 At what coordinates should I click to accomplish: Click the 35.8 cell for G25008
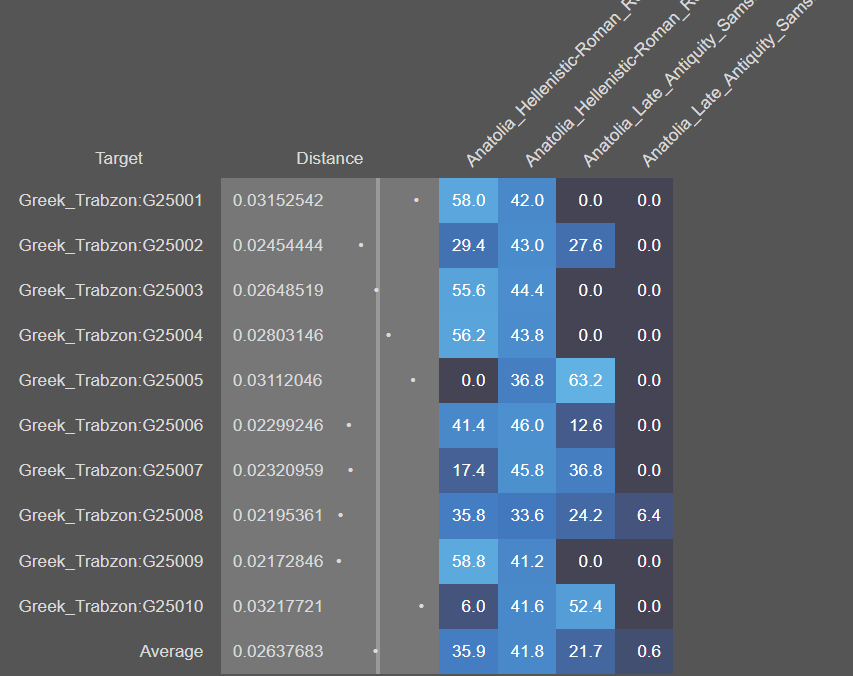pos(468,515)
